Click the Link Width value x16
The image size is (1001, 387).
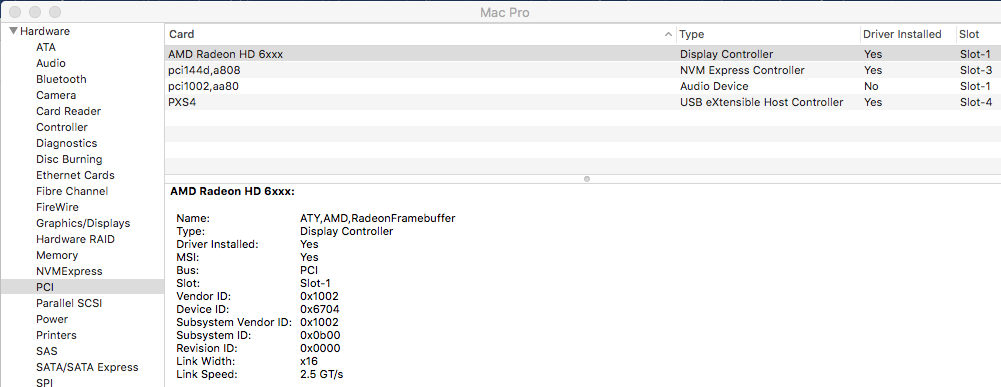(309, 361)
